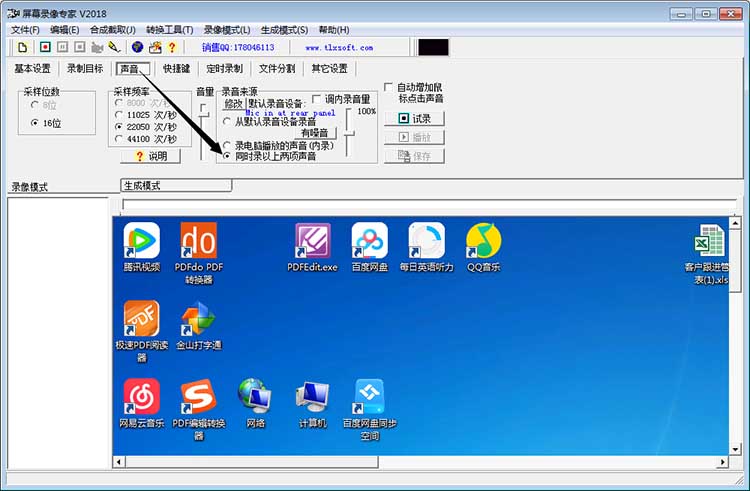Open the 帮助(H) menu
750x491 pixels.
[334, 30]
